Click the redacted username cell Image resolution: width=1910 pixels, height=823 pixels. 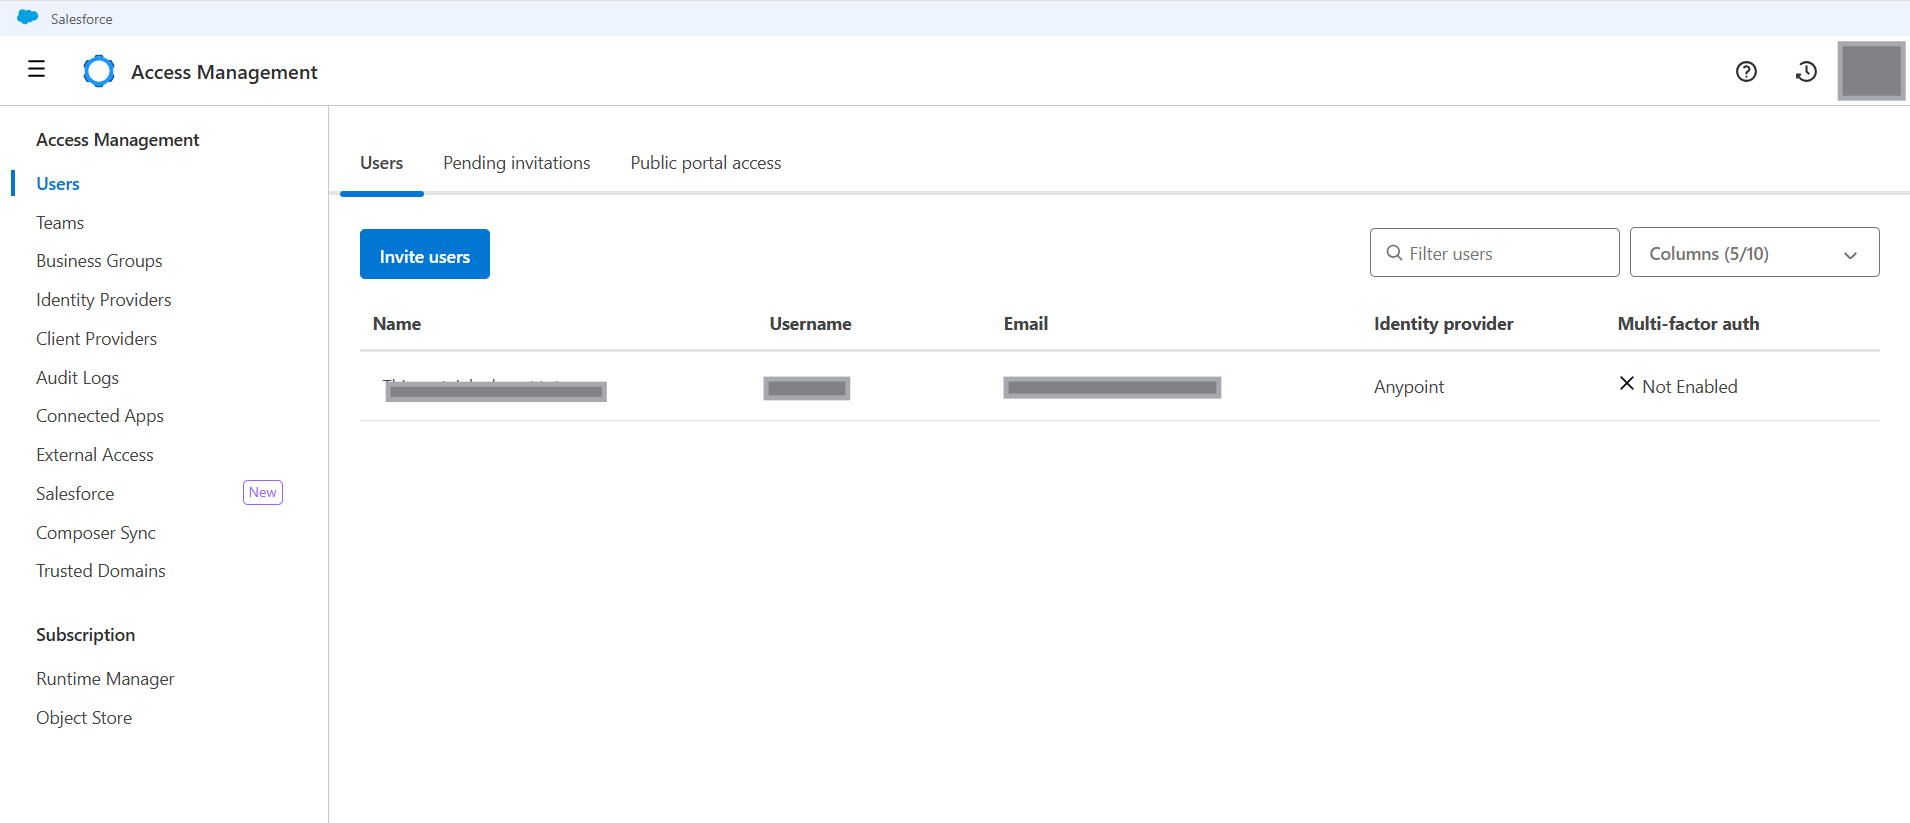tap(807, 388)
